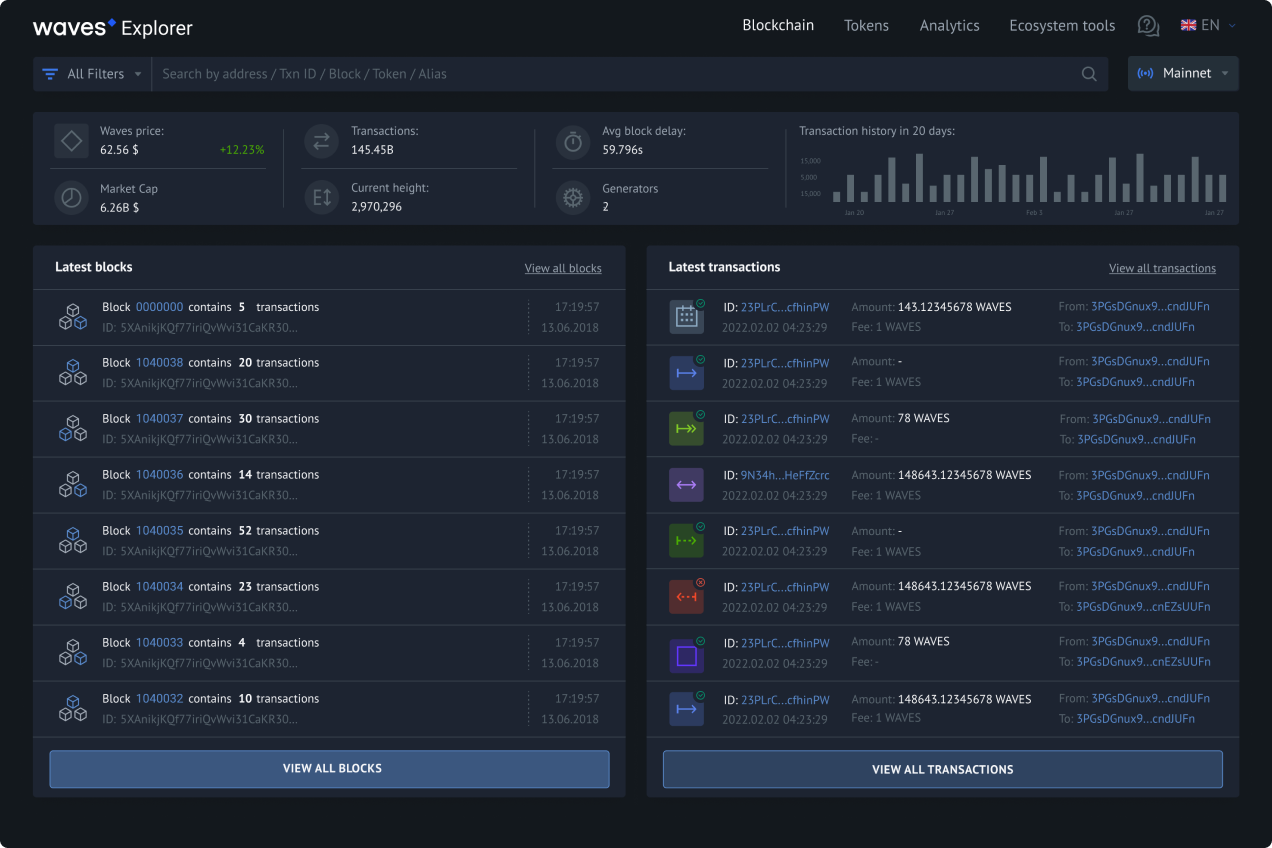Click the purple square transaction icon
The image size is (1272, 848).
coord(687,656)
